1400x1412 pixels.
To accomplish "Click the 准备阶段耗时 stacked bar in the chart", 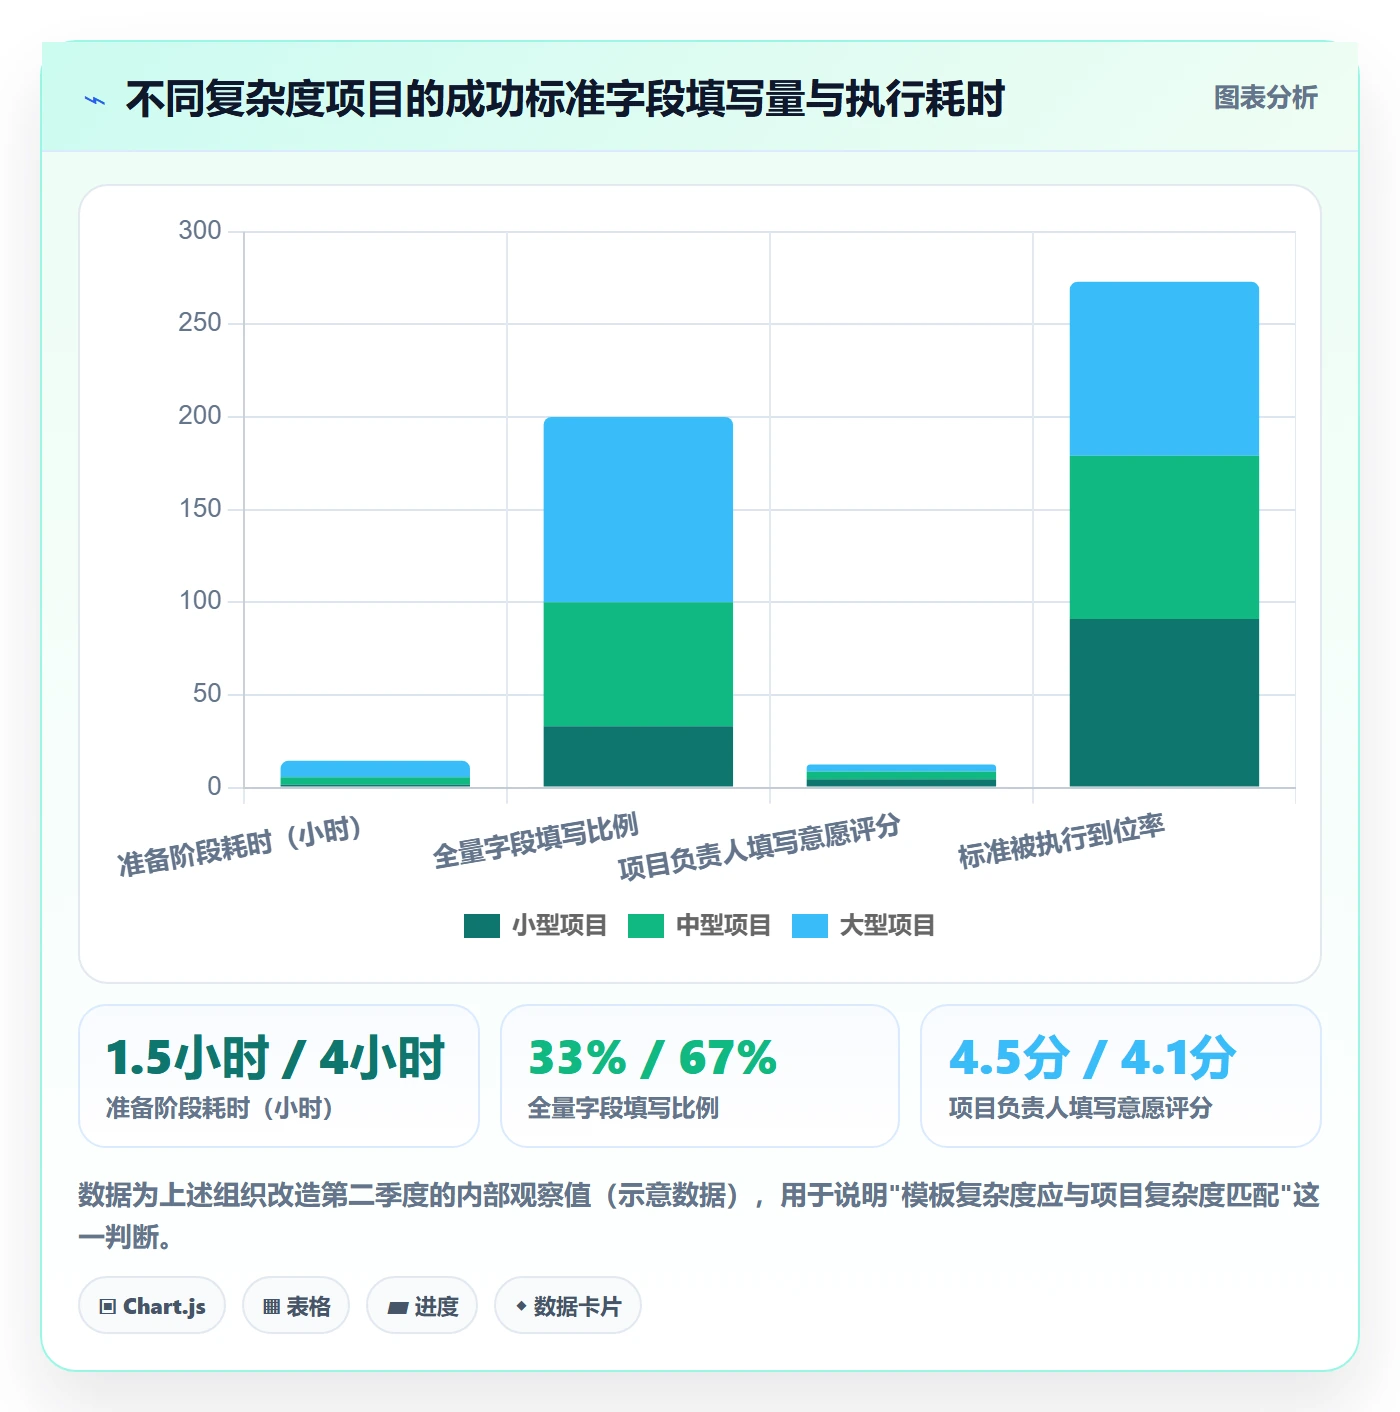I will (x=375, y=774).
